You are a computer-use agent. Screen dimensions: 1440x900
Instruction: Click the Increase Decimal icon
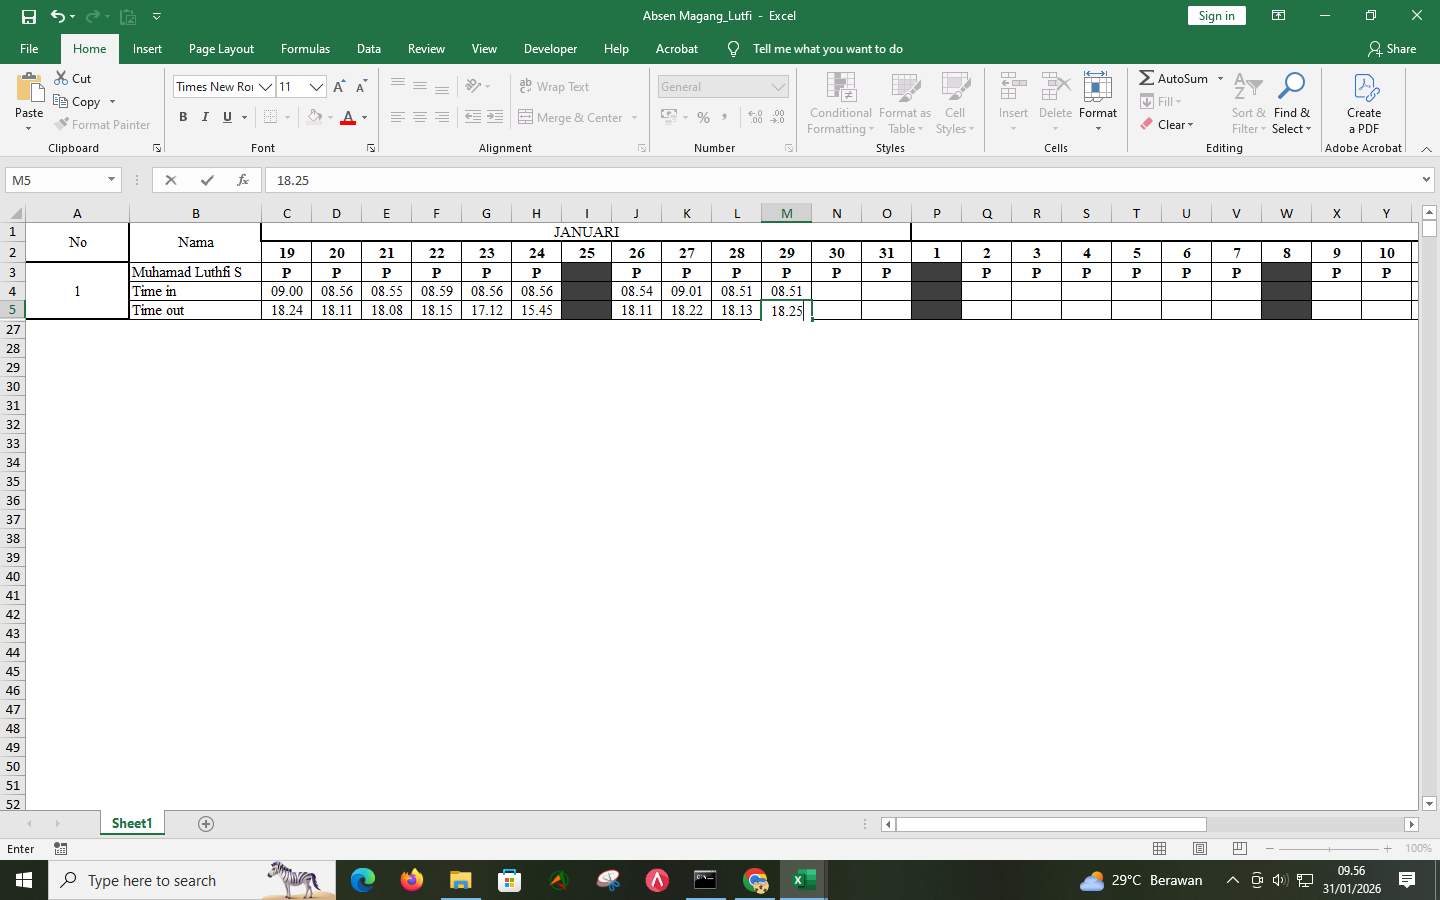click(753, 117)
